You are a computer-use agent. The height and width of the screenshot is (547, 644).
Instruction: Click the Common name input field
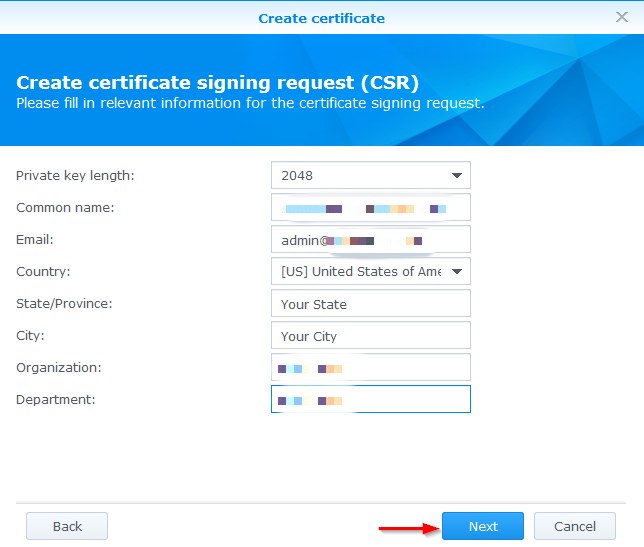[x=370, y=208]
